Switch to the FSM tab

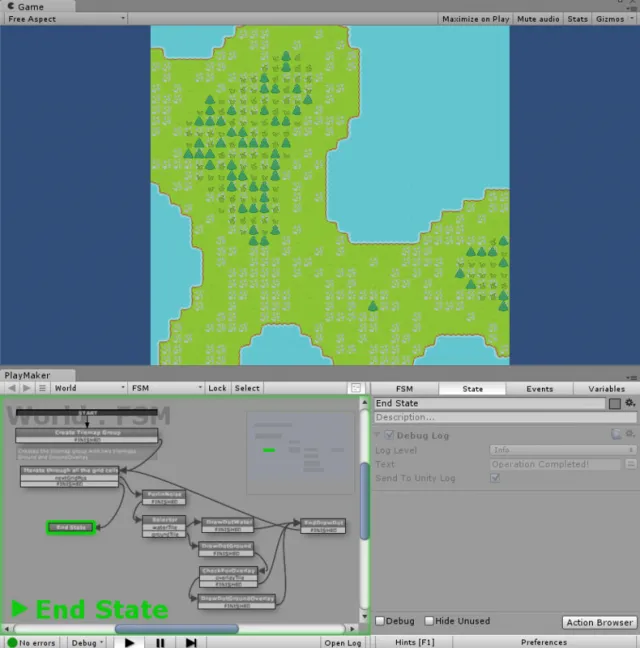tap(404, 388)
